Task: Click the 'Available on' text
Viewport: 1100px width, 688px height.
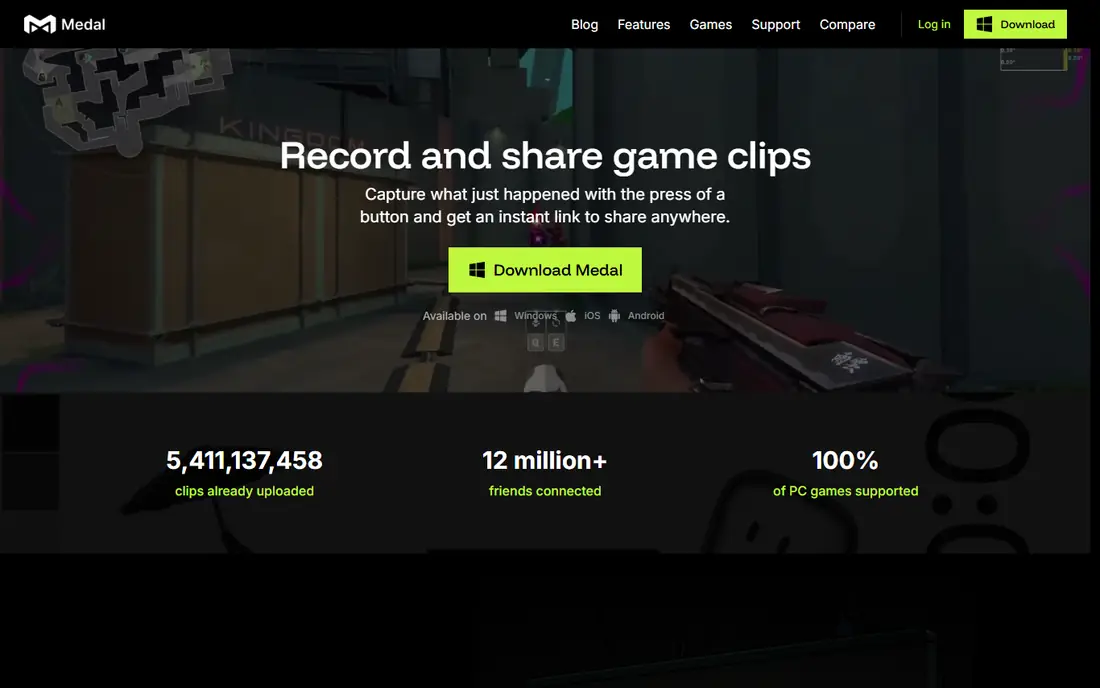Action: click(x=455, y=316)
